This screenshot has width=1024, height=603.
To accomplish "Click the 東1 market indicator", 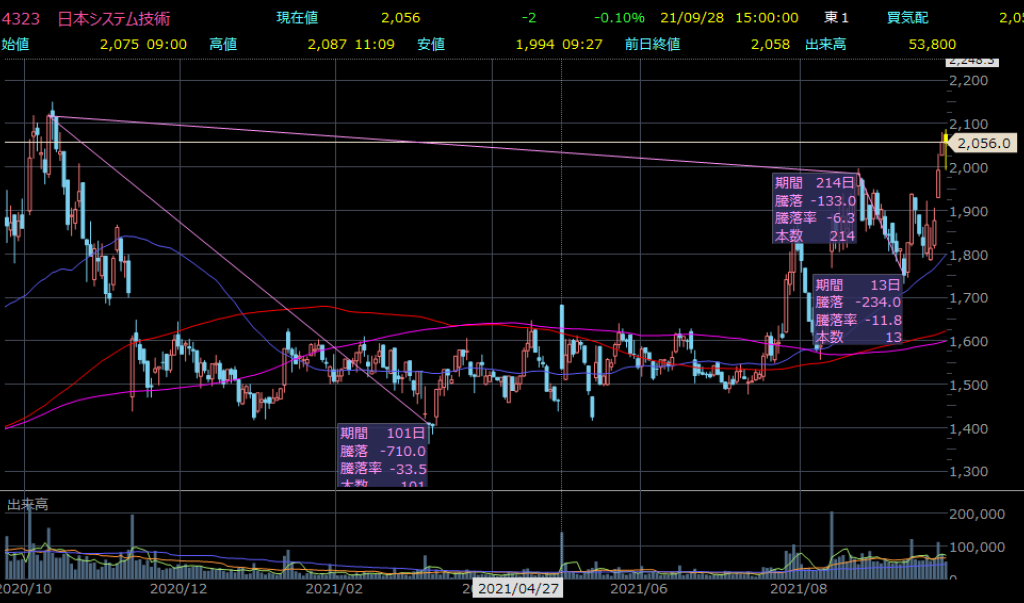I will 836,18.
